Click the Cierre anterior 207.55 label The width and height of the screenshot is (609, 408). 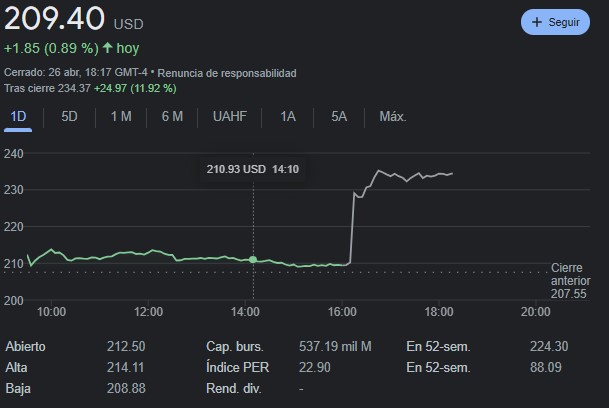(x=570, y=281)
